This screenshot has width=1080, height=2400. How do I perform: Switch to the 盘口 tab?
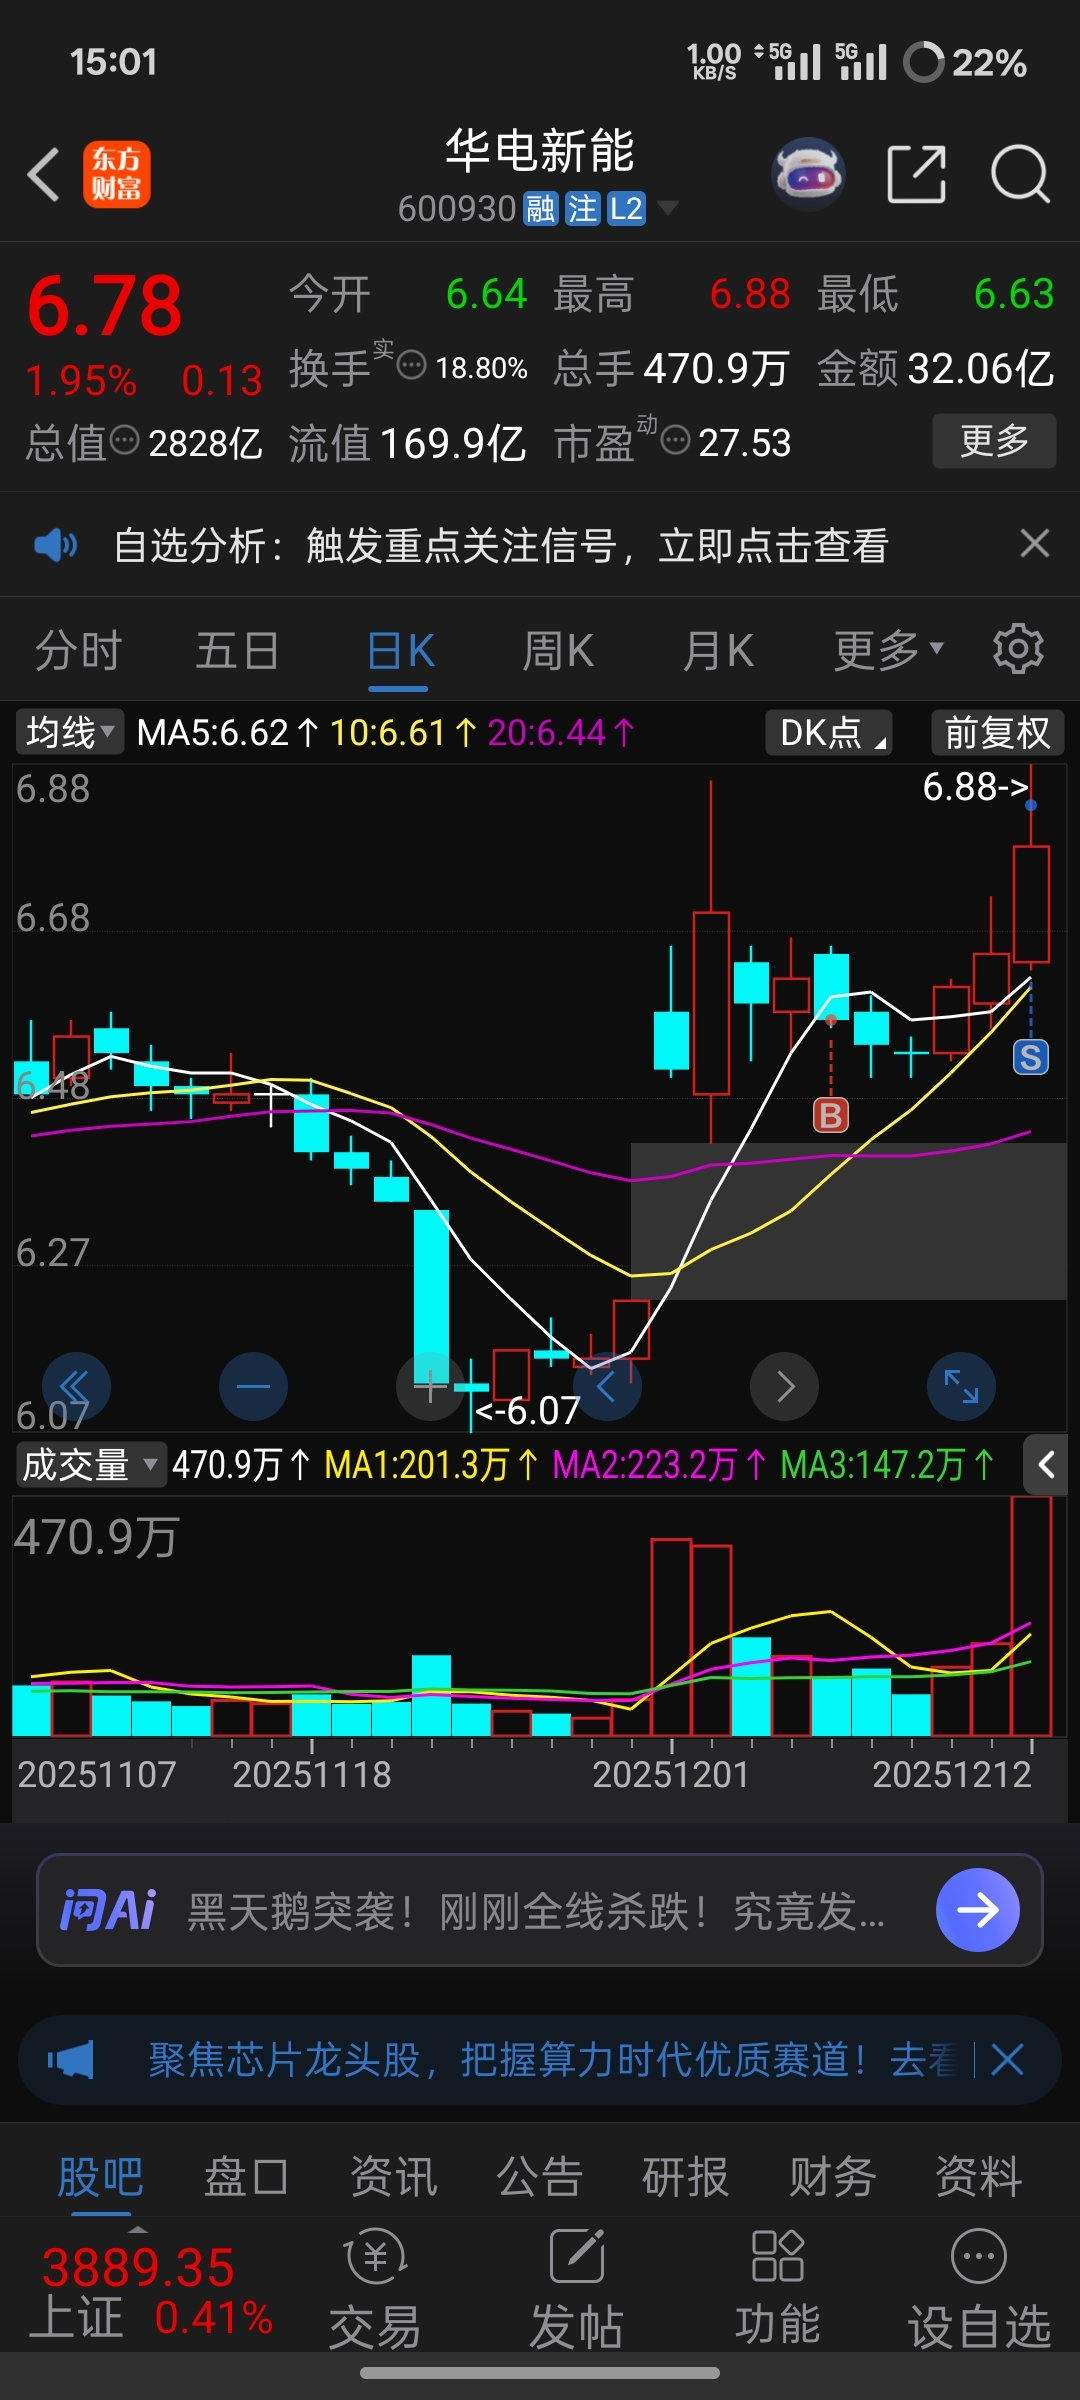click(246, 2177)
